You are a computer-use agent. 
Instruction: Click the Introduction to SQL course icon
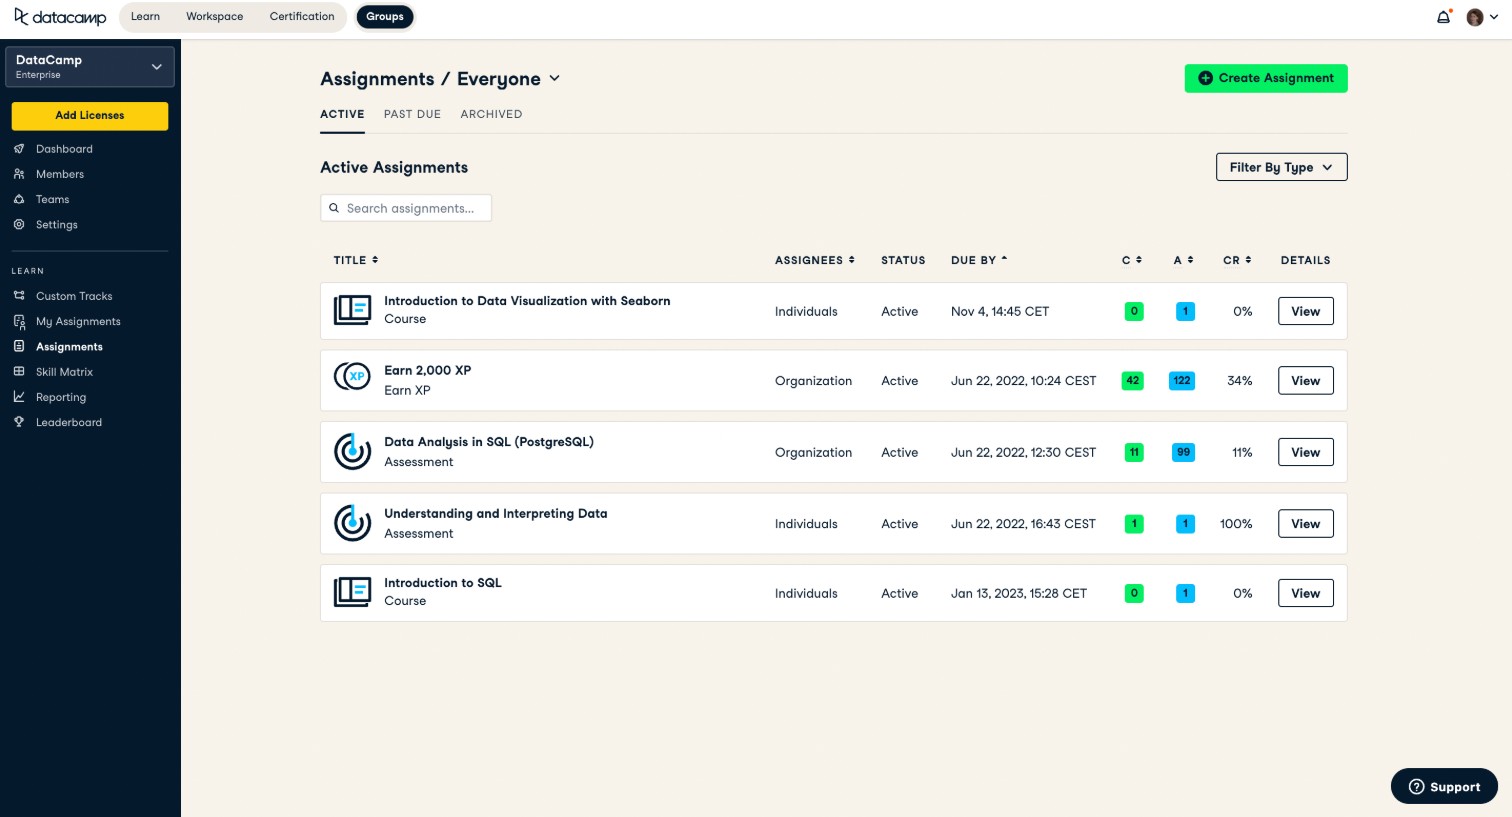(352, 592)
